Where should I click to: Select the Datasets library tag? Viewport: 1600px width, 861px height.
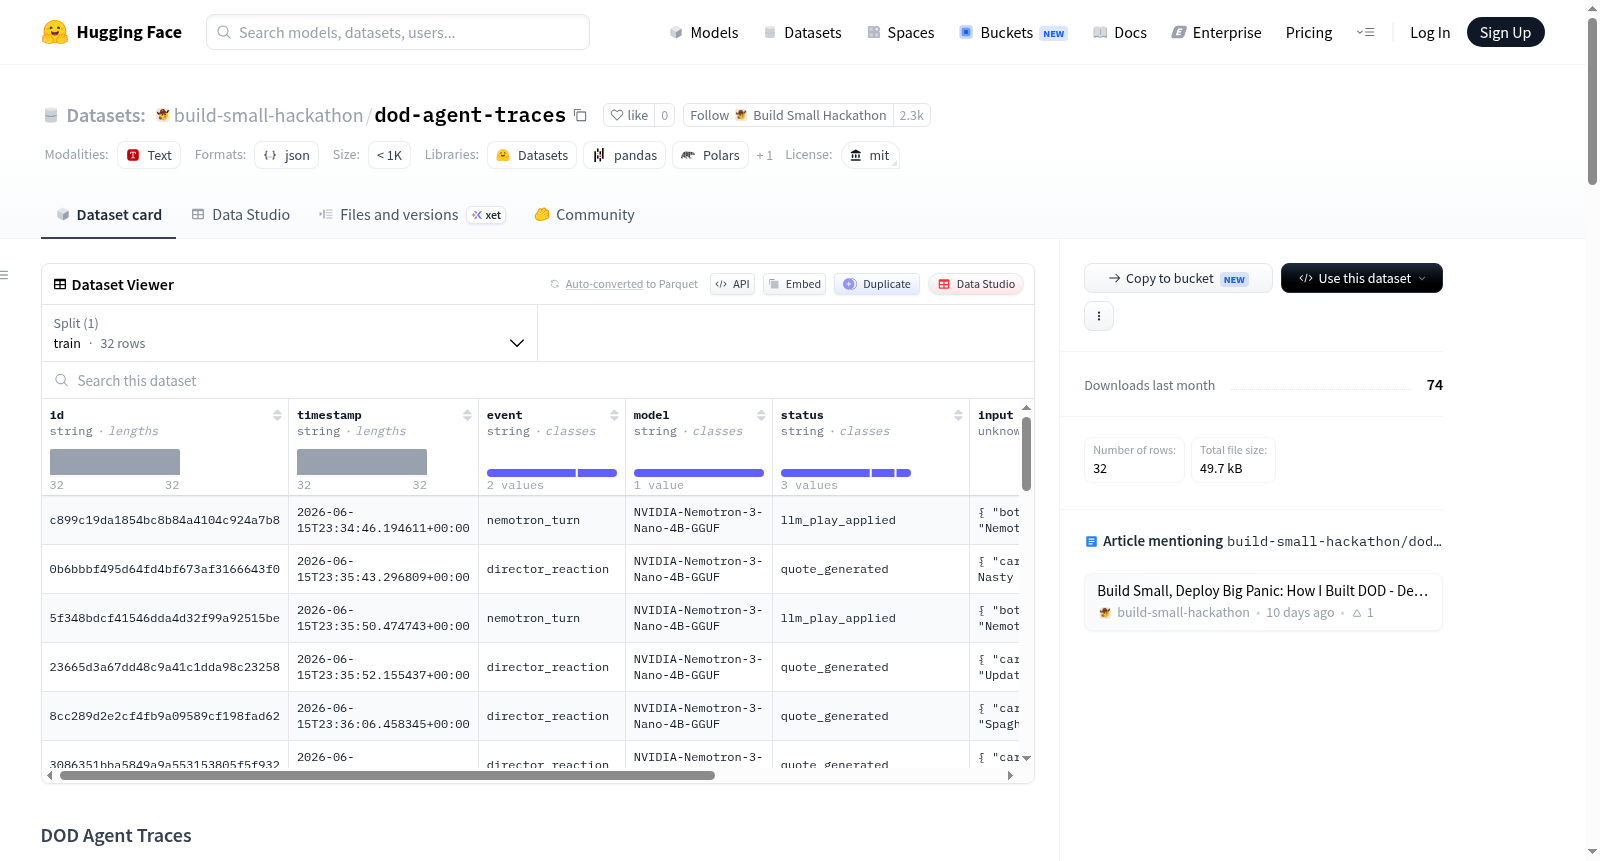[x=532, y=155]
